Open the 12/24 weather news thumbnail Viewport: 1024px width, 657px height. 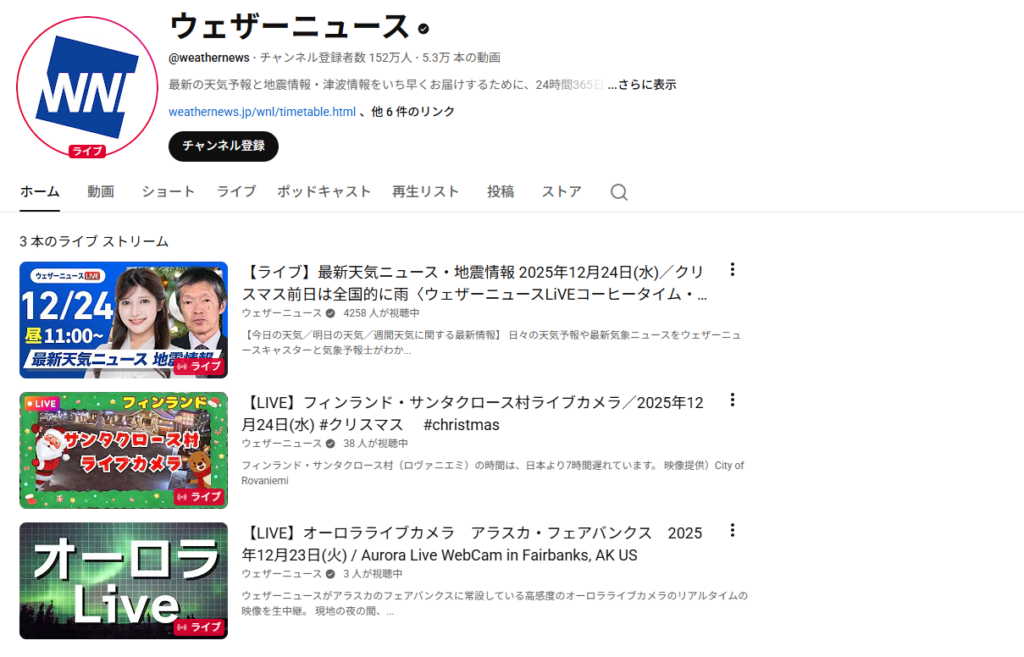click(123, 320)
